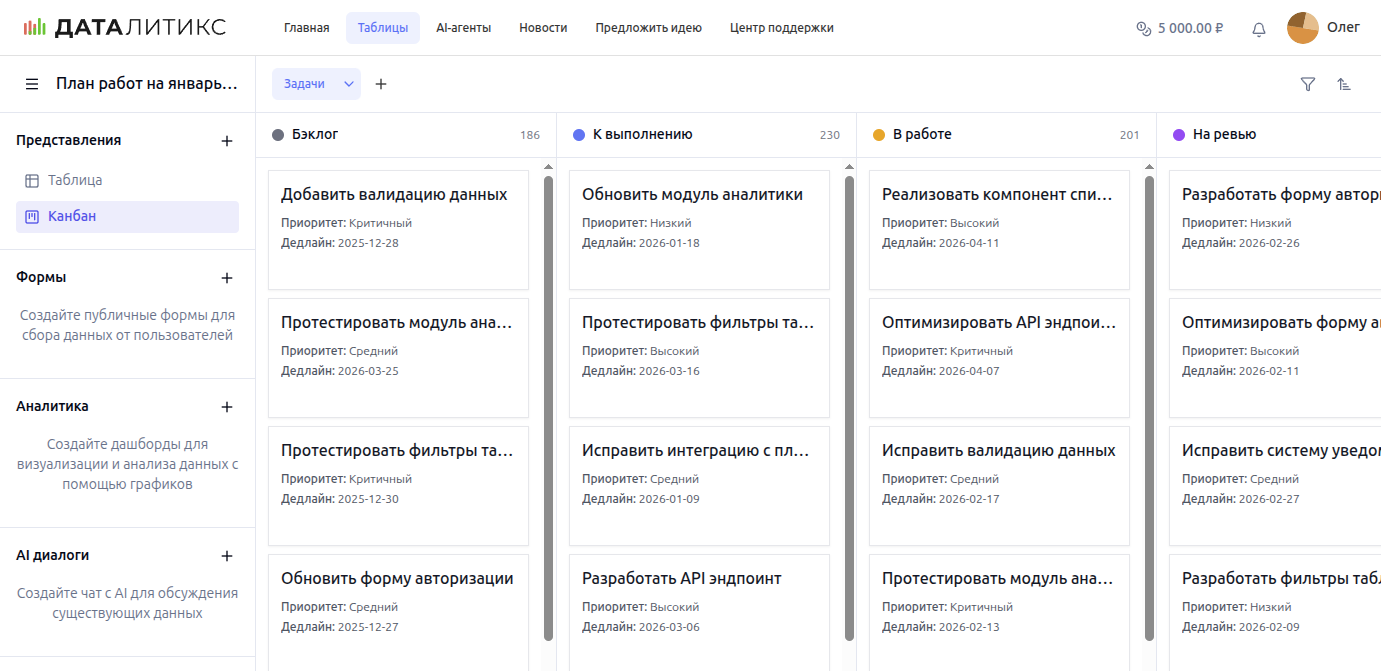Click the 5 000.00 ₽ balance

1180,28
